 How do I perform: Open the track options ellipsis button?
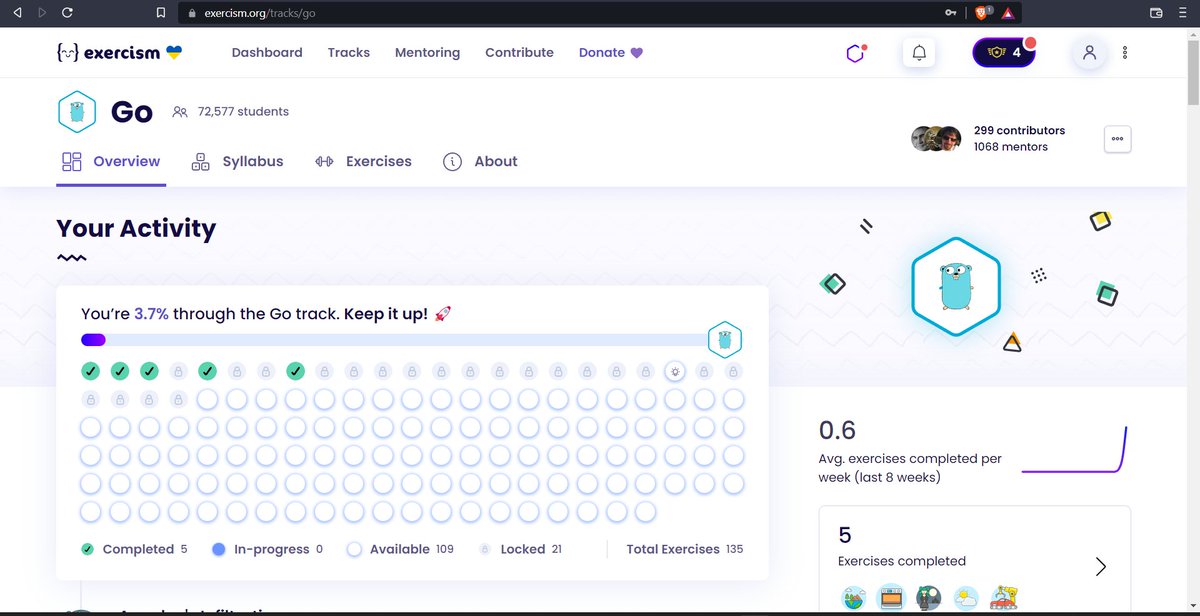pyautogui.click(x=1117, y=139)
